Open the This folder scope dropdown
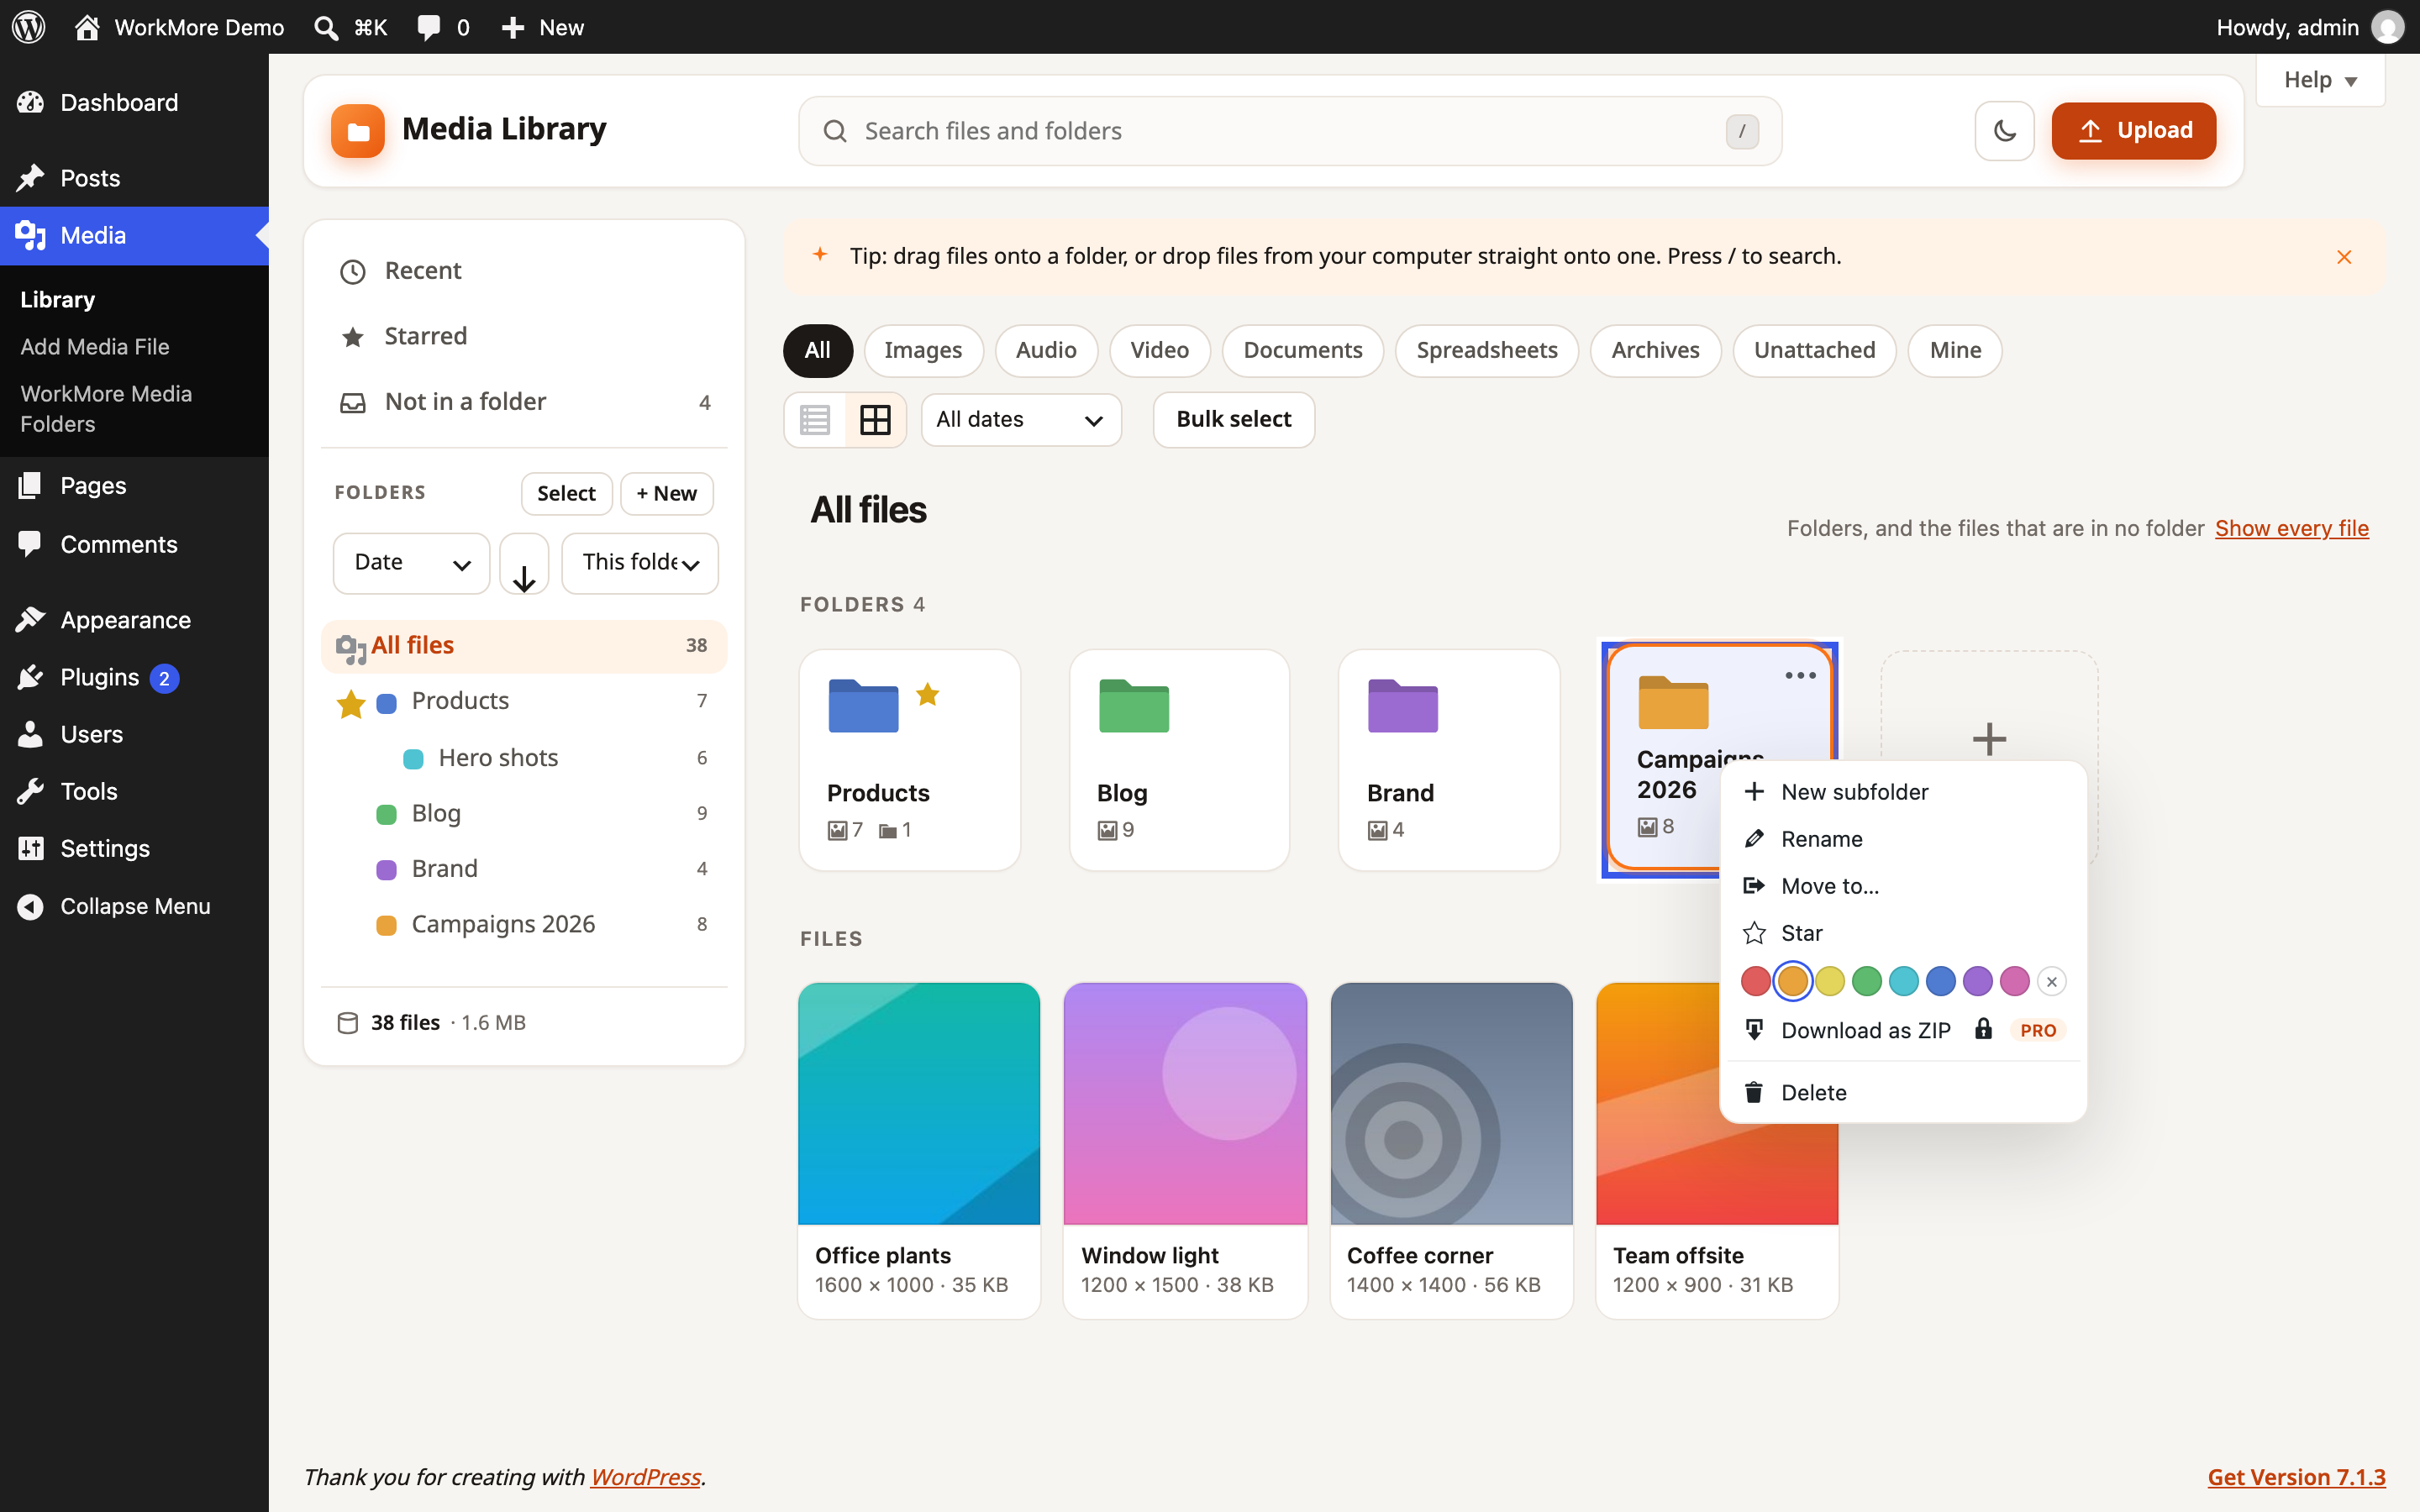The width and height of the screenshot is (2420, 1512). pos(640,563)
